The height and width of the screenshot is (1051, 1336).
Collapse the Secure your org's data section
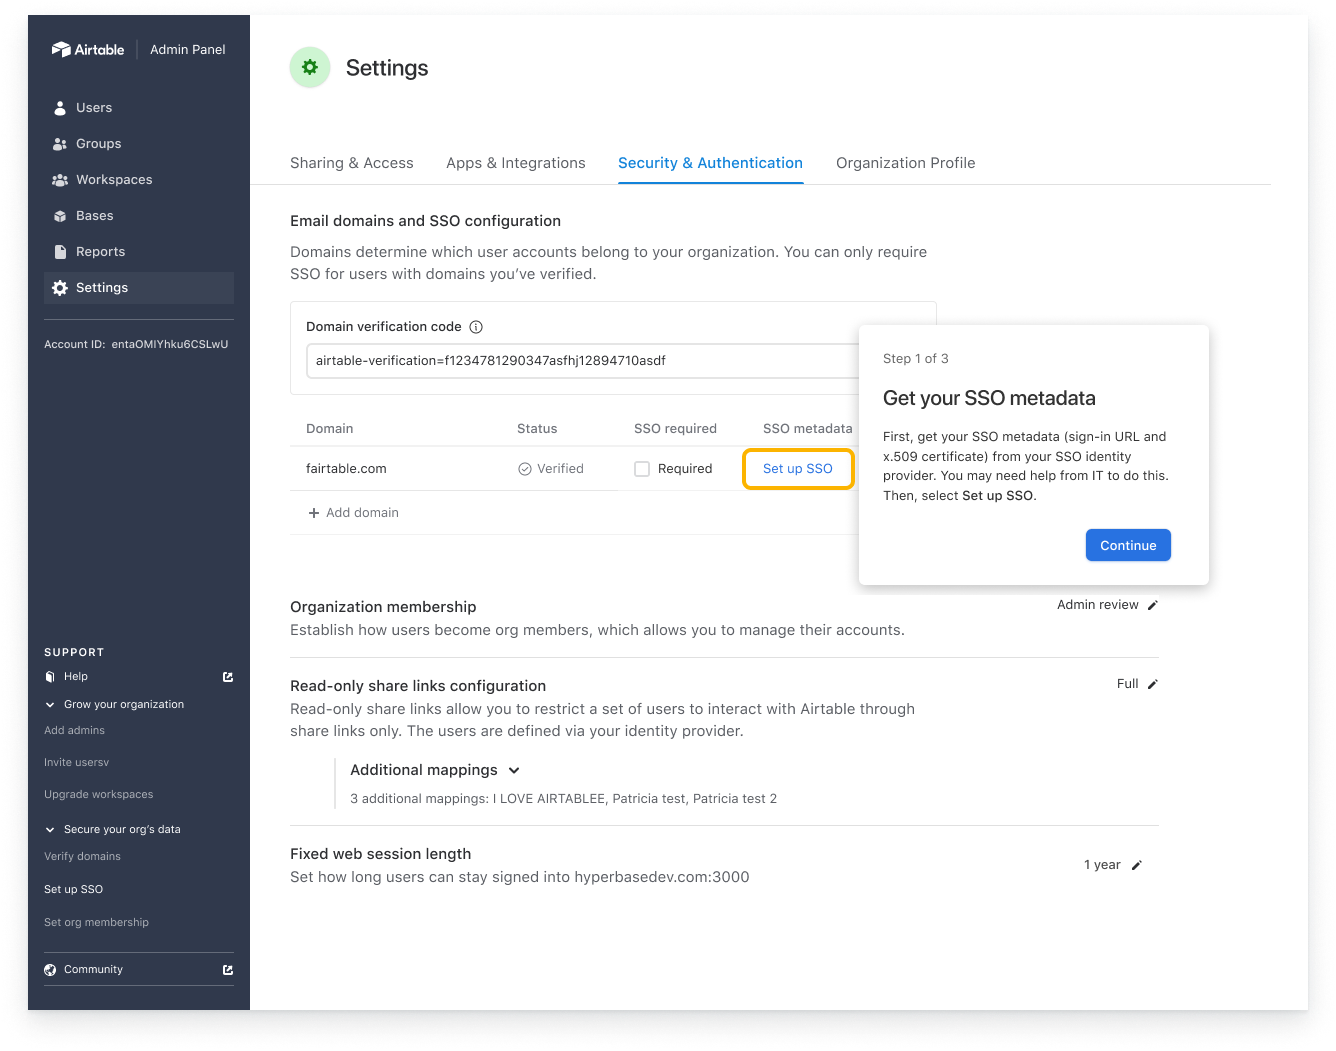click(49, 829)
